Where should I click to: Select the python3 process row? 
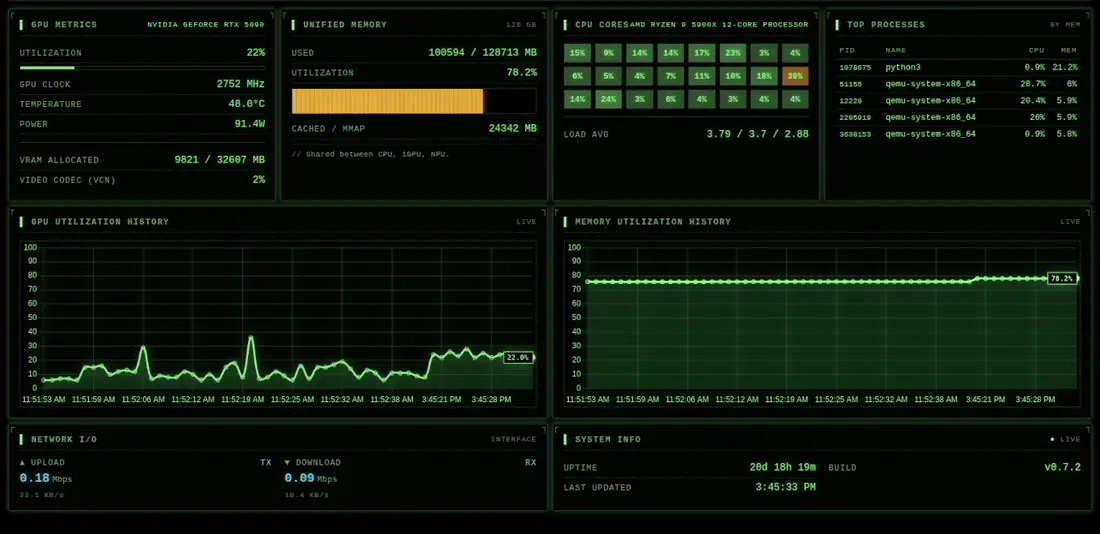(x=958, y=67)
